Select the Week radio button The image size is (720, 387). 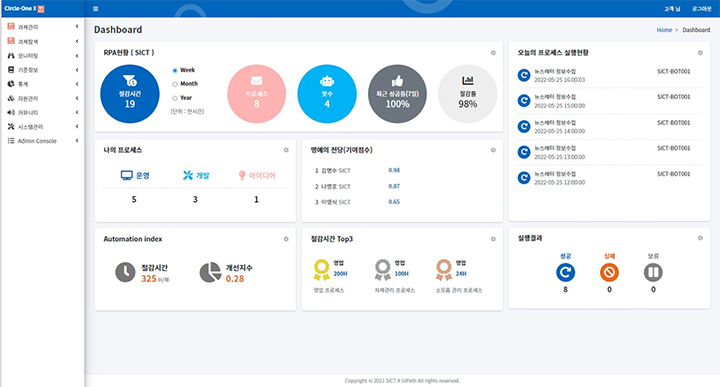pos(175,70)
